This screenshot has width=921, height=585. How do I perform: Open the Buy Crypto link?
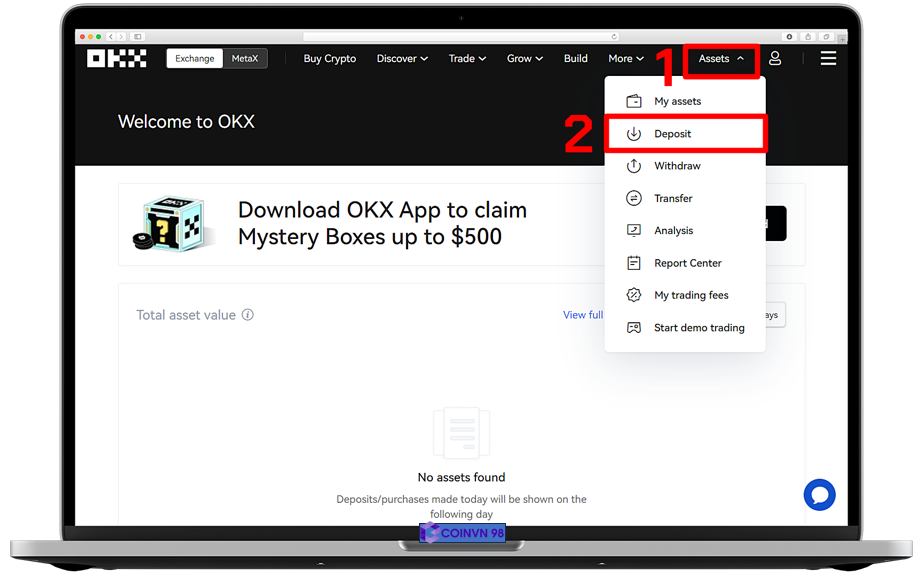pyautogui.click(x=329, y=59)
